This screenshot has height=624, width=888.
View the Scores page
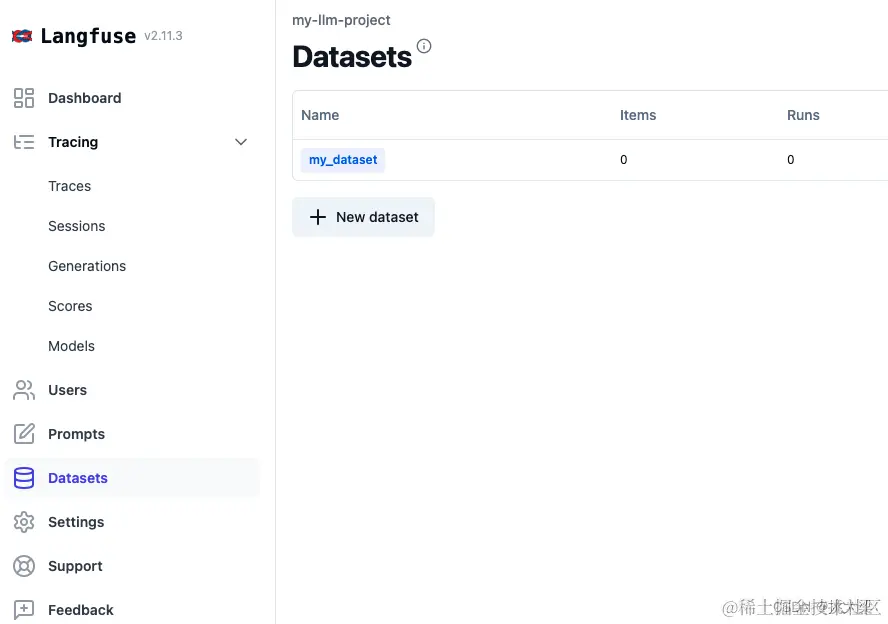(x=70, y=306)
